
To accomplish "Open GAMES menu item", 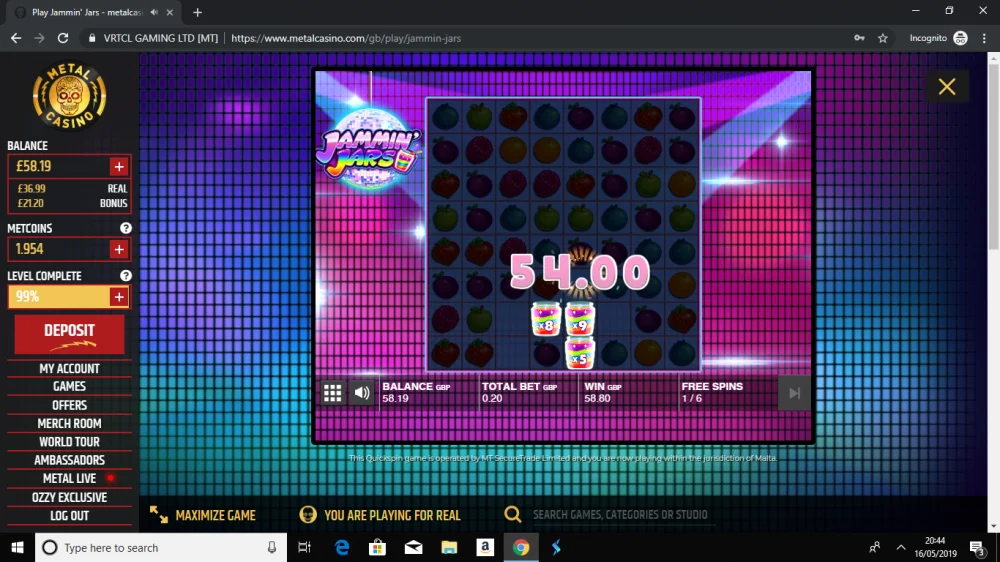I will 70,387.
